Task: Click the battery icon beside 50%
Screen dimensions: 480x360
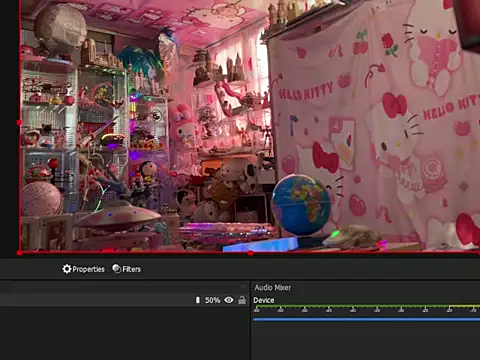Action: (198, 300)
